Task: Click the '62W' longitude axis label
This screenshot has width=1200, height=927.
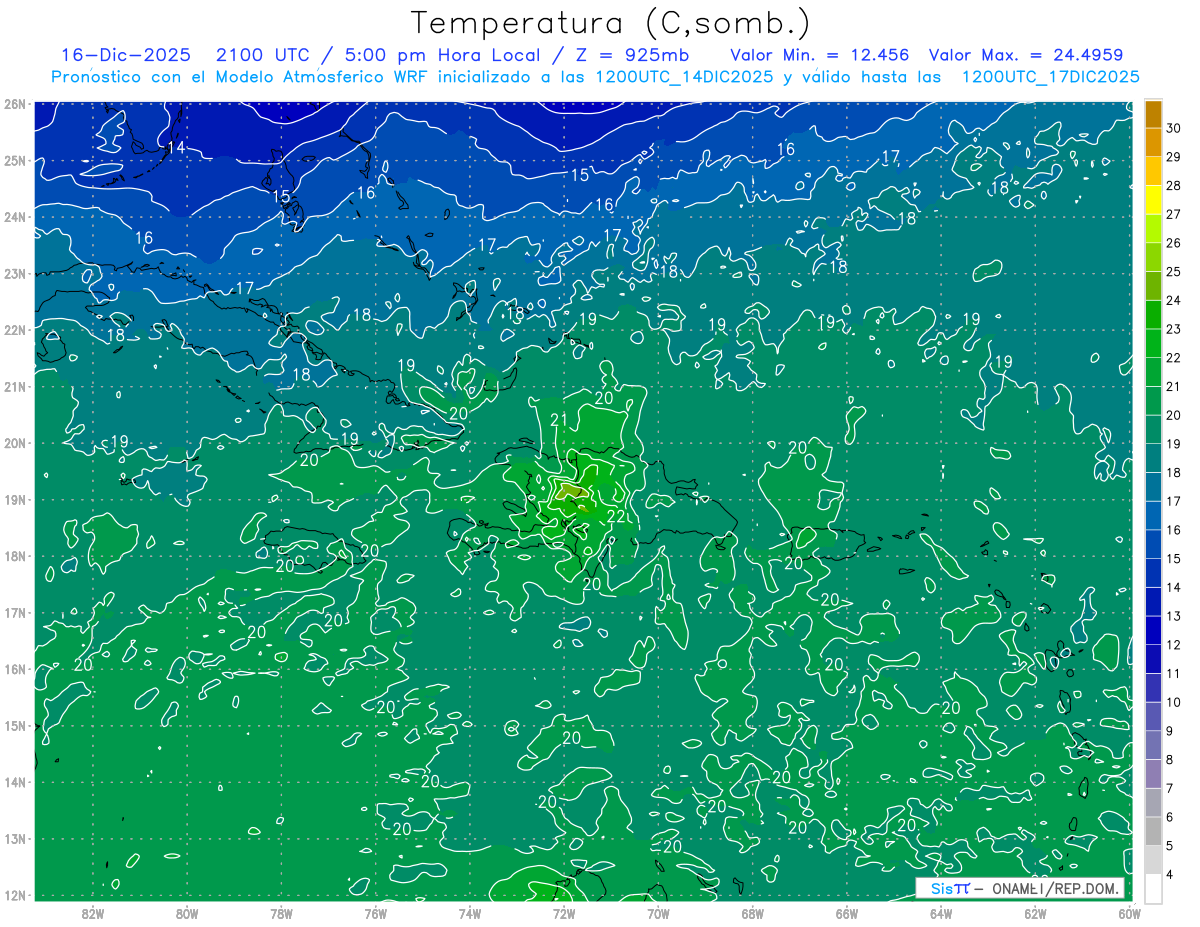Action: (x=1035, y=913)
